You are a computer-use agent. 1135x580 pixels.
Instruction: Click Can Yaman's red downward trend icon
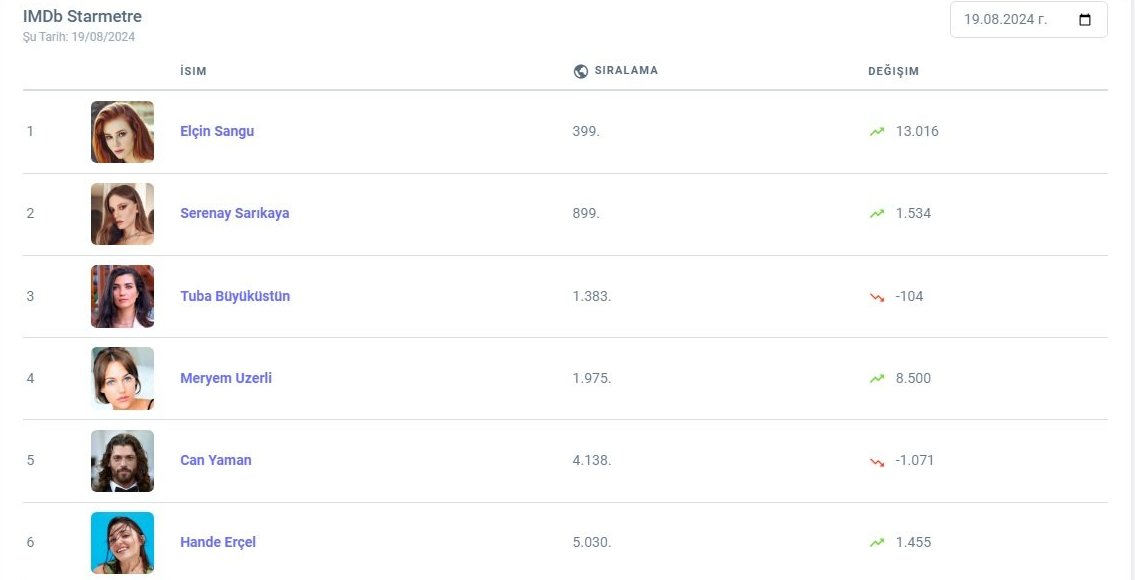877,461
